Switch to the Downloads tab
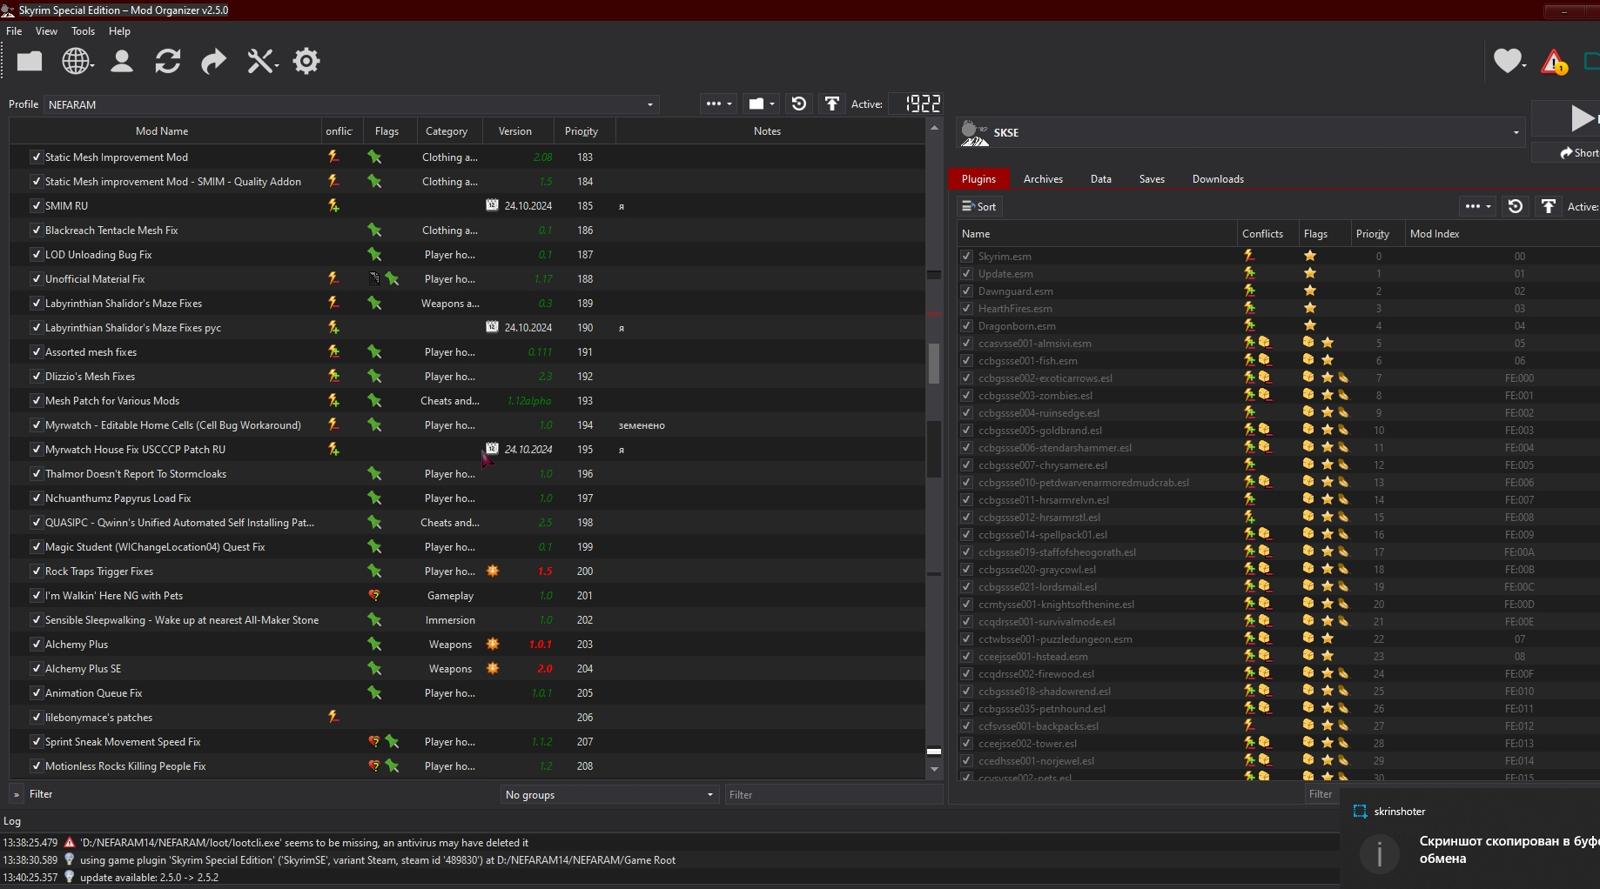The image size is (1600, 889). 1218,179
